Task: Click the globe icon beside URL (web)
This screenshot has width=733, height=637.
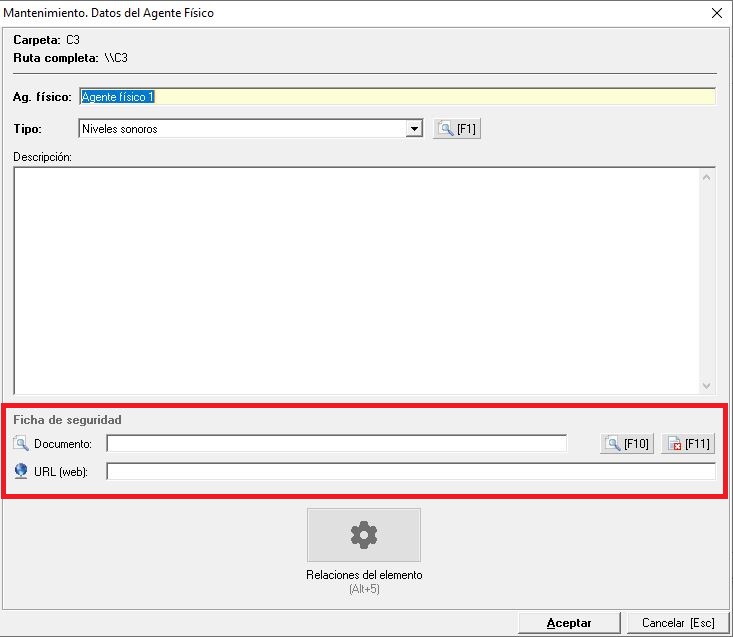Action: tap(21, 471)
